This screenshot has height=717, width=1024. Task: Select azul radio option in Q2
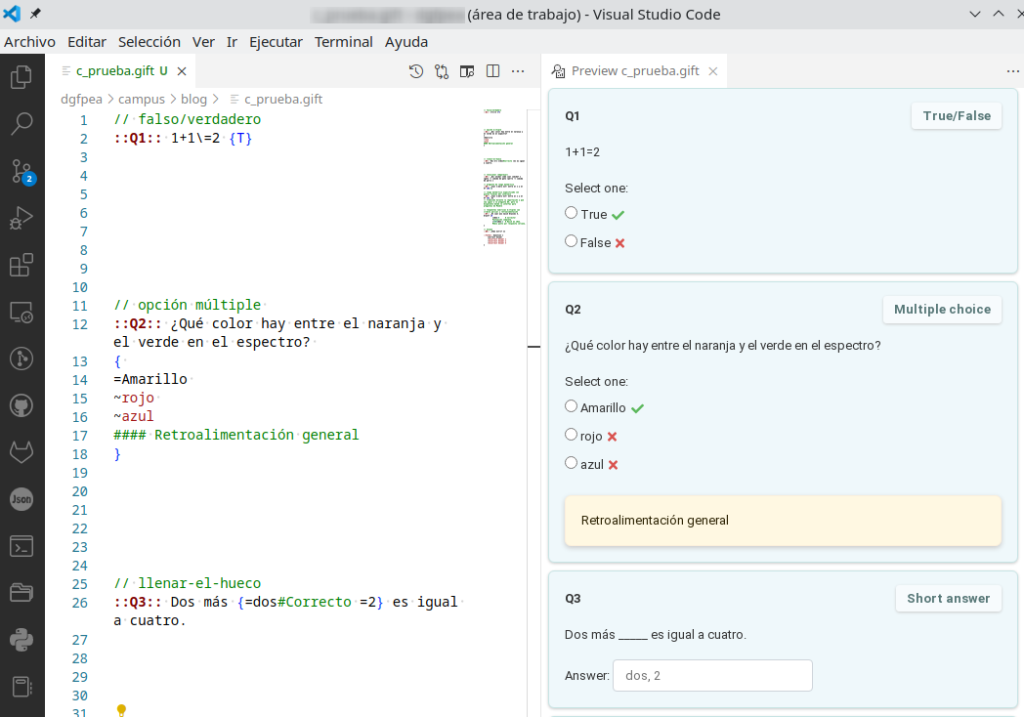pos(571,462)
